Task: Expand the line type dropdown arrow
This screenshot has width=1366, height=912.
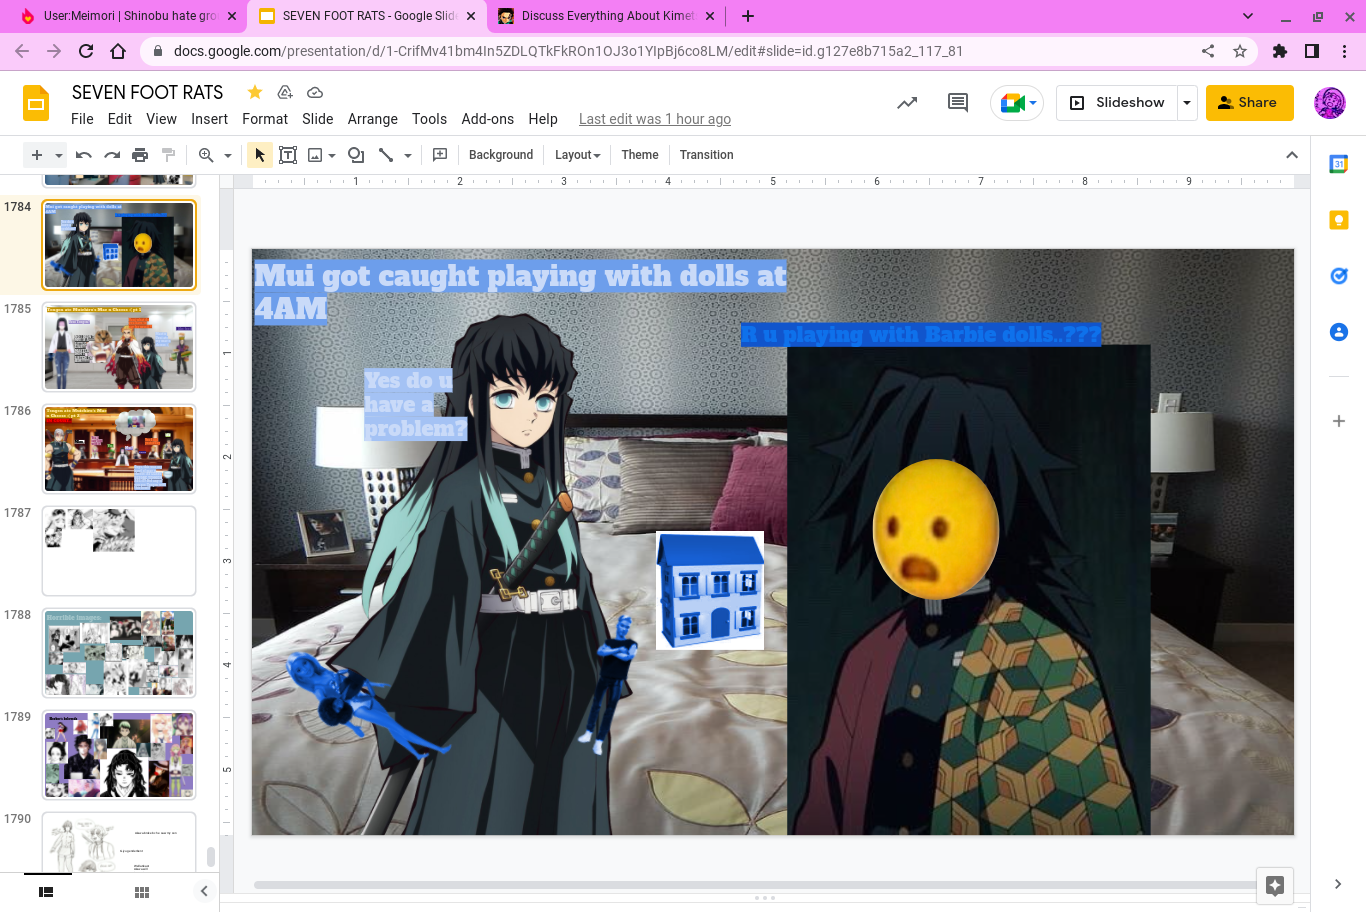Action: coord(408,155)
